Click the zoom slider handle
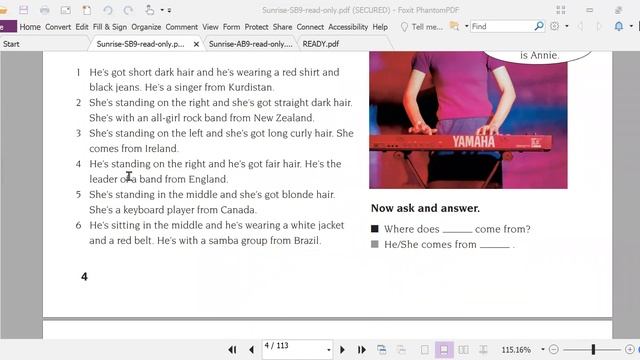The width and height of the screenshot is (640, 360). pyautogui.click(x=593, y=349)
